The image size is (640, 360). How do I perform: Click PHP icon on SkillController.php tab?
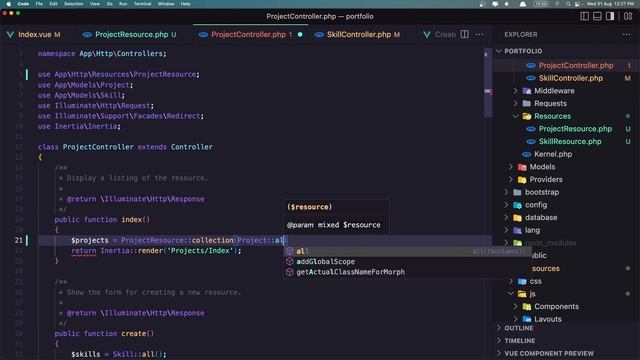click(x=319, y=35)
